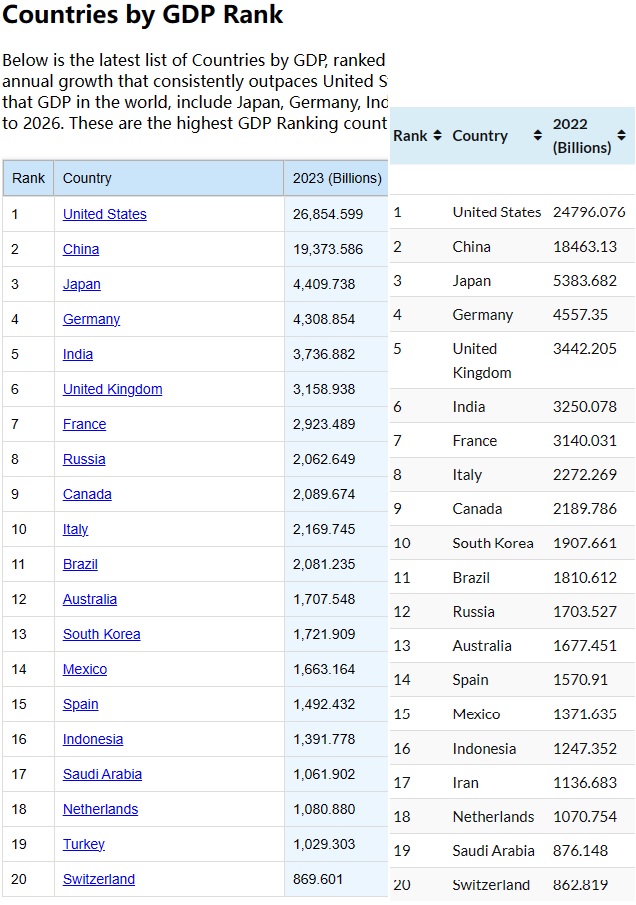Image resolution: width=636 pixels, height=905 pixels.
Task: Follow the Canada country link
Action: point(87,495)
